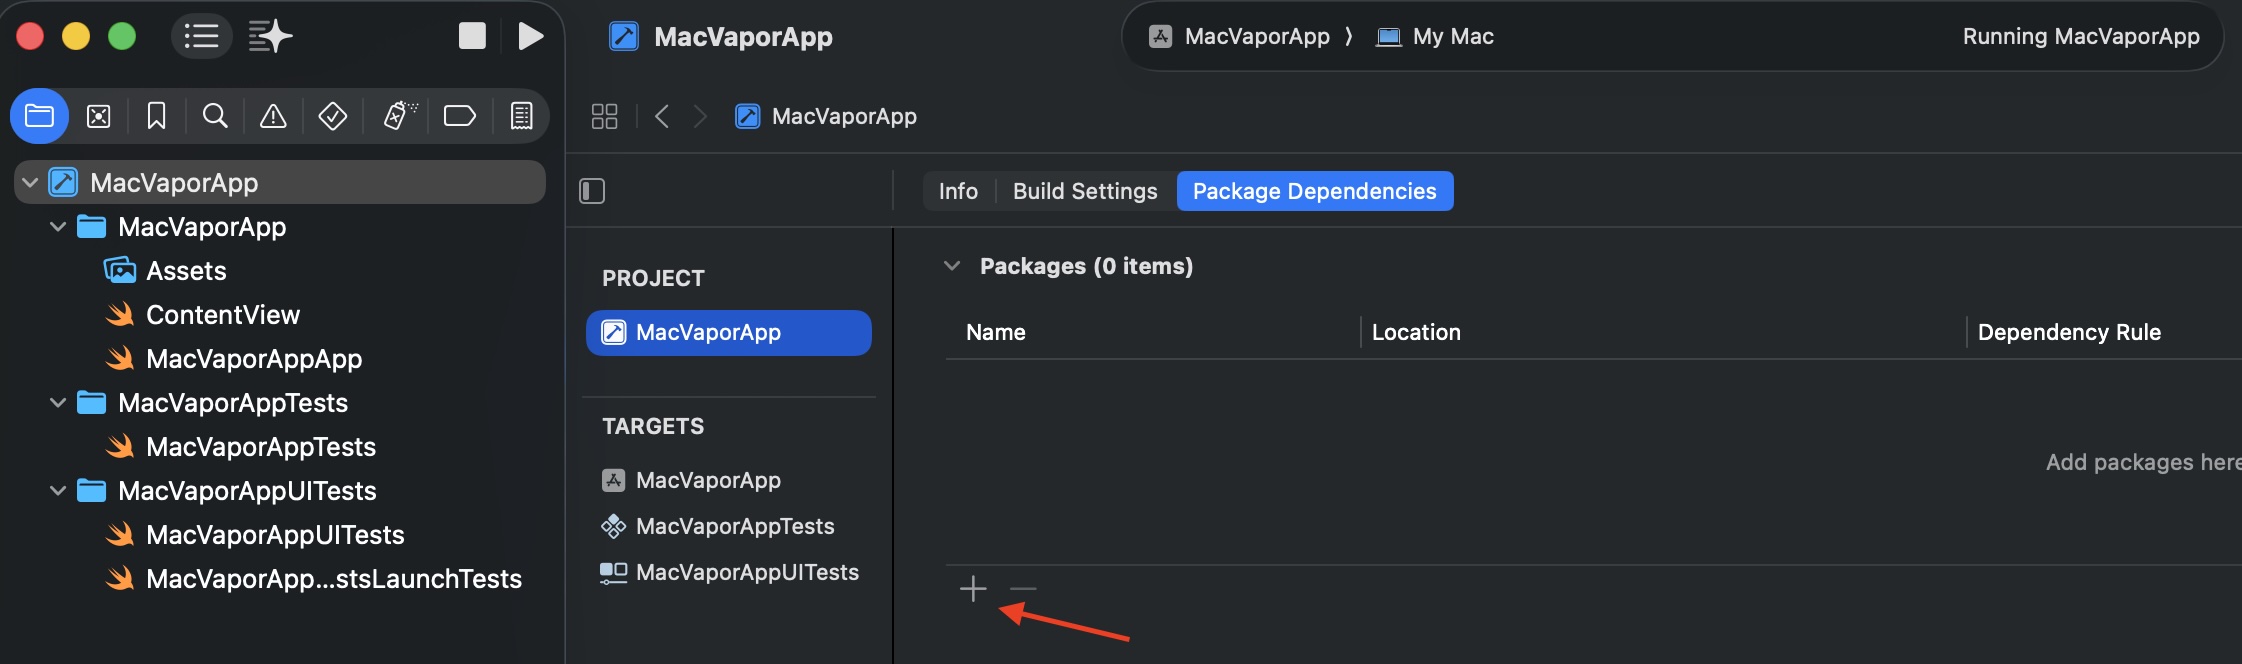The image size is (2242, 664).
Task: Open the MacVaporAppApp swift file
Action: coord(253,359)
